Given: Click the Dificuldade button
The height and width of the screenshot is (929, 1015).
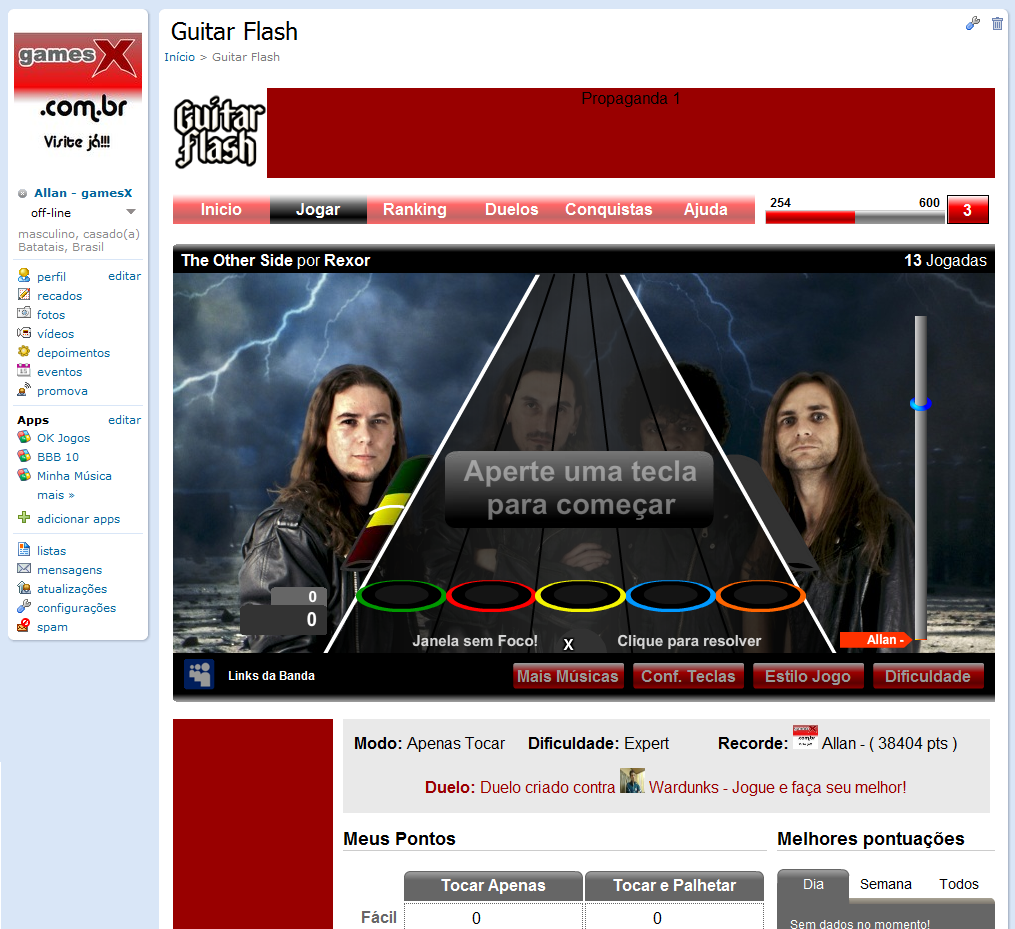Looking at the screenshot, I should (x=928, y=677).
